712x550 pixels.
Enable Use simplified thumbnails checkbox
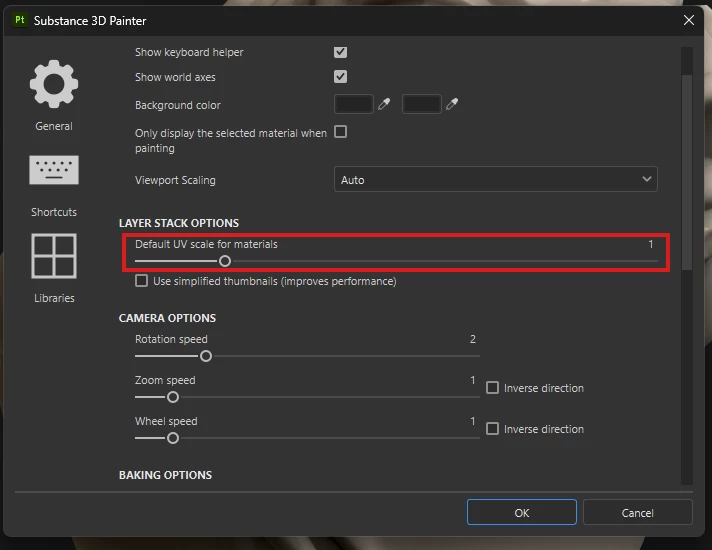142,281
